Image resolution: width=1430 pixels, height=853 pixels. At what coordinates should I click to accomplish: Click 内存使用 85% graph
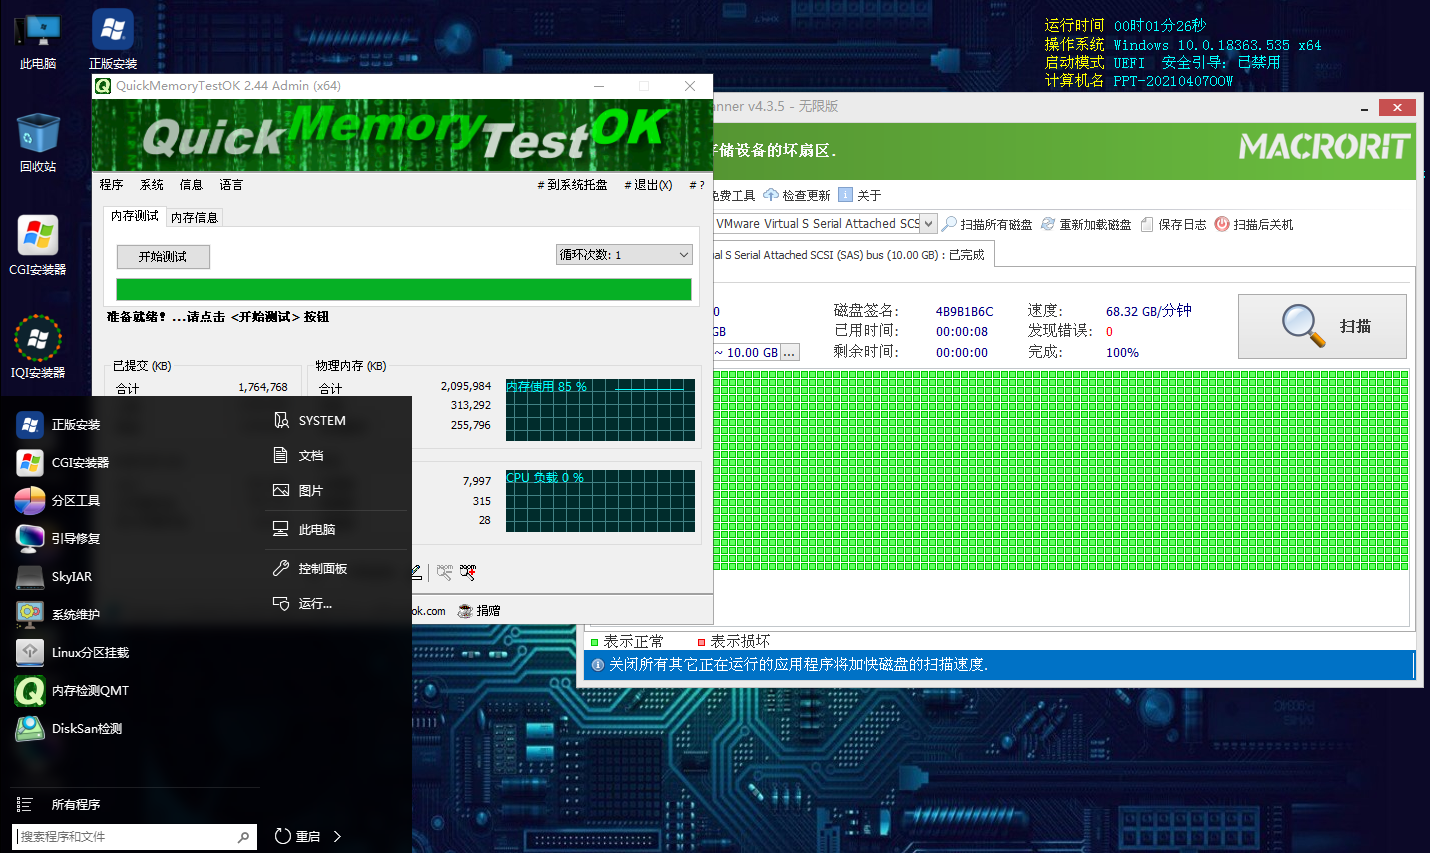[600, 410]
